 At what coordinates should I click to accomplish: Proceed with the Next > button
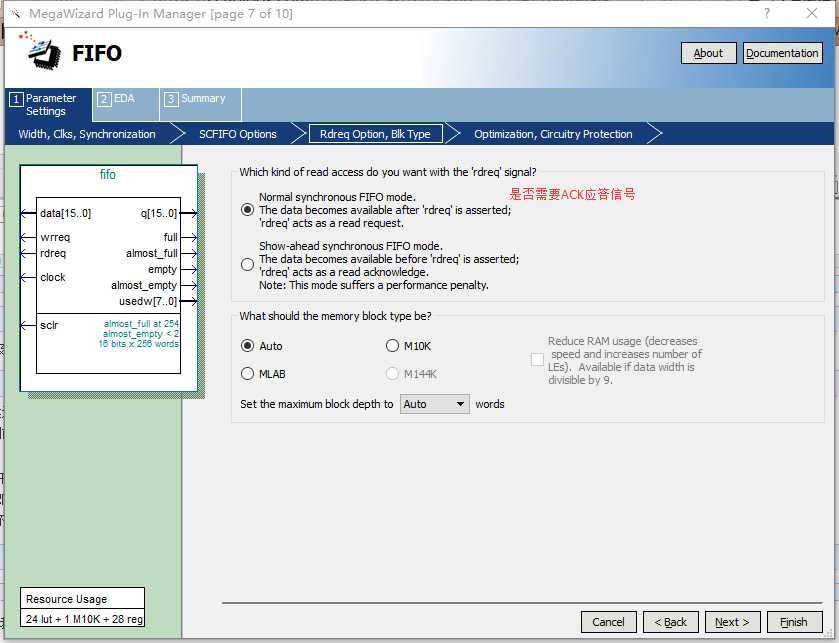coord(733,622)
